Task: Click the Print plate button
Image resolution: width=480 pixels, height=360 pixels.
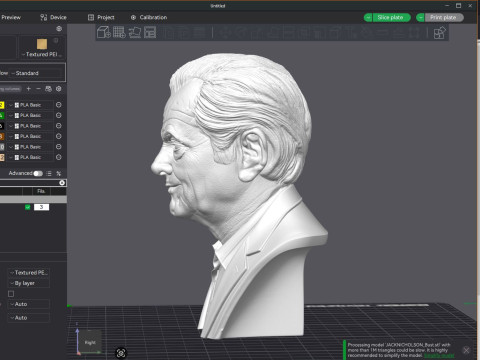Action: pos(444,17)
